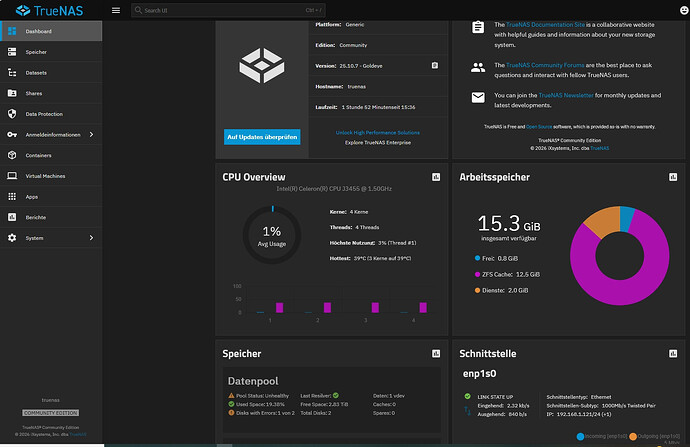The image size is (690, 447).
Task: Click the orange Dienste legend dot
Action: 477,290
